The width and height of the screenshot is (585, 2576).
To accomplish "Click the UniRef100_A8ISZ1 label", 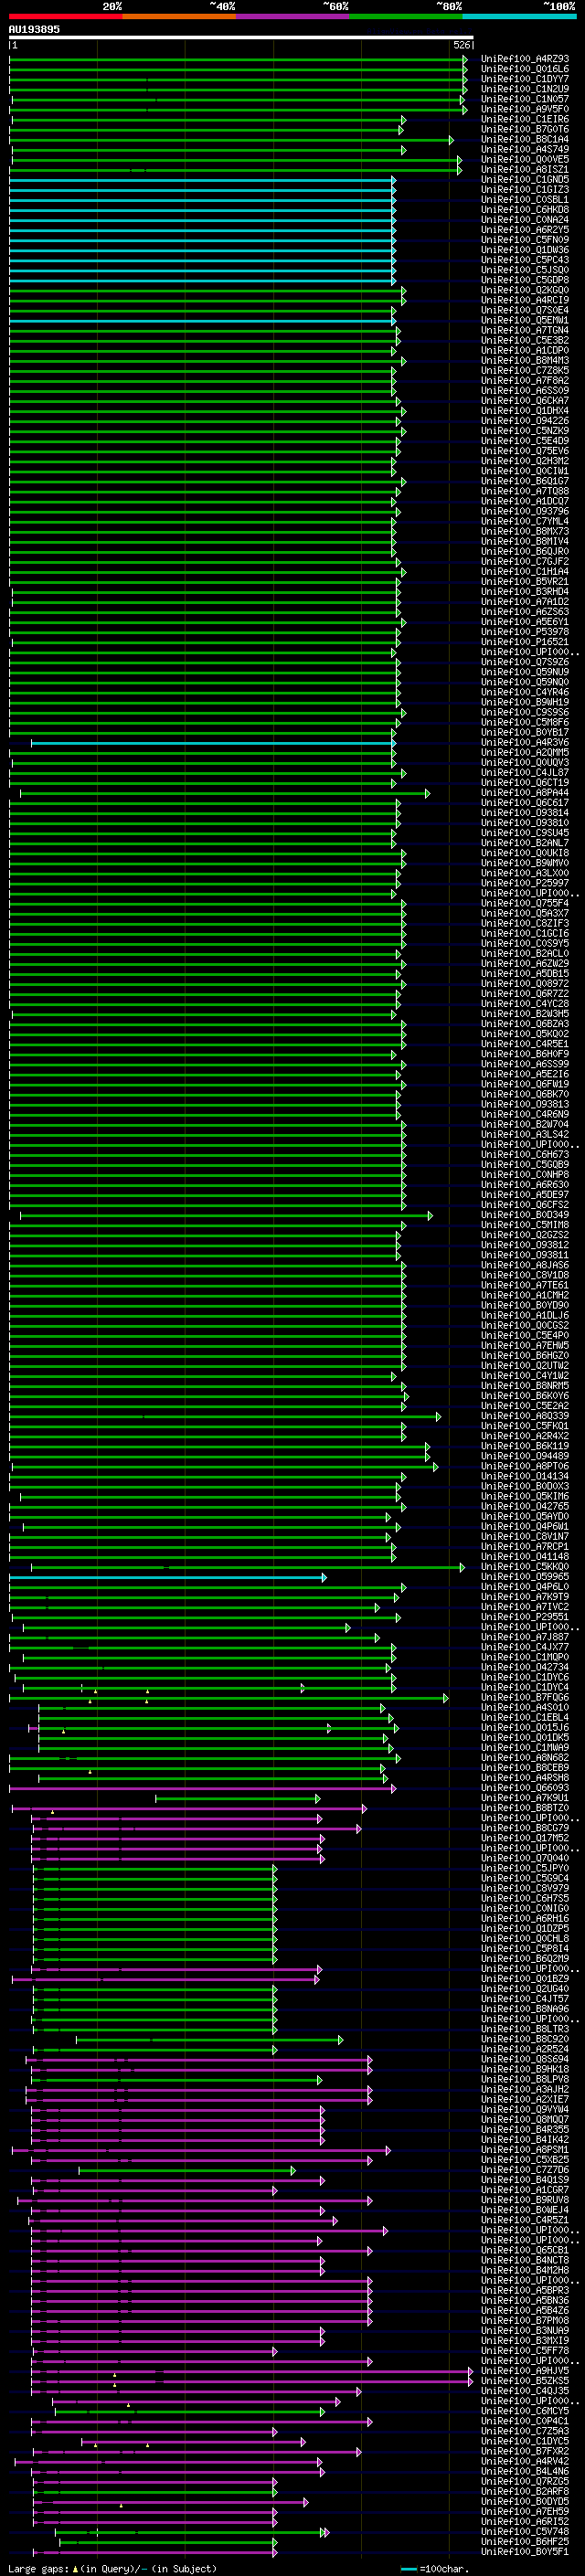I will click(x=525, y=169).
